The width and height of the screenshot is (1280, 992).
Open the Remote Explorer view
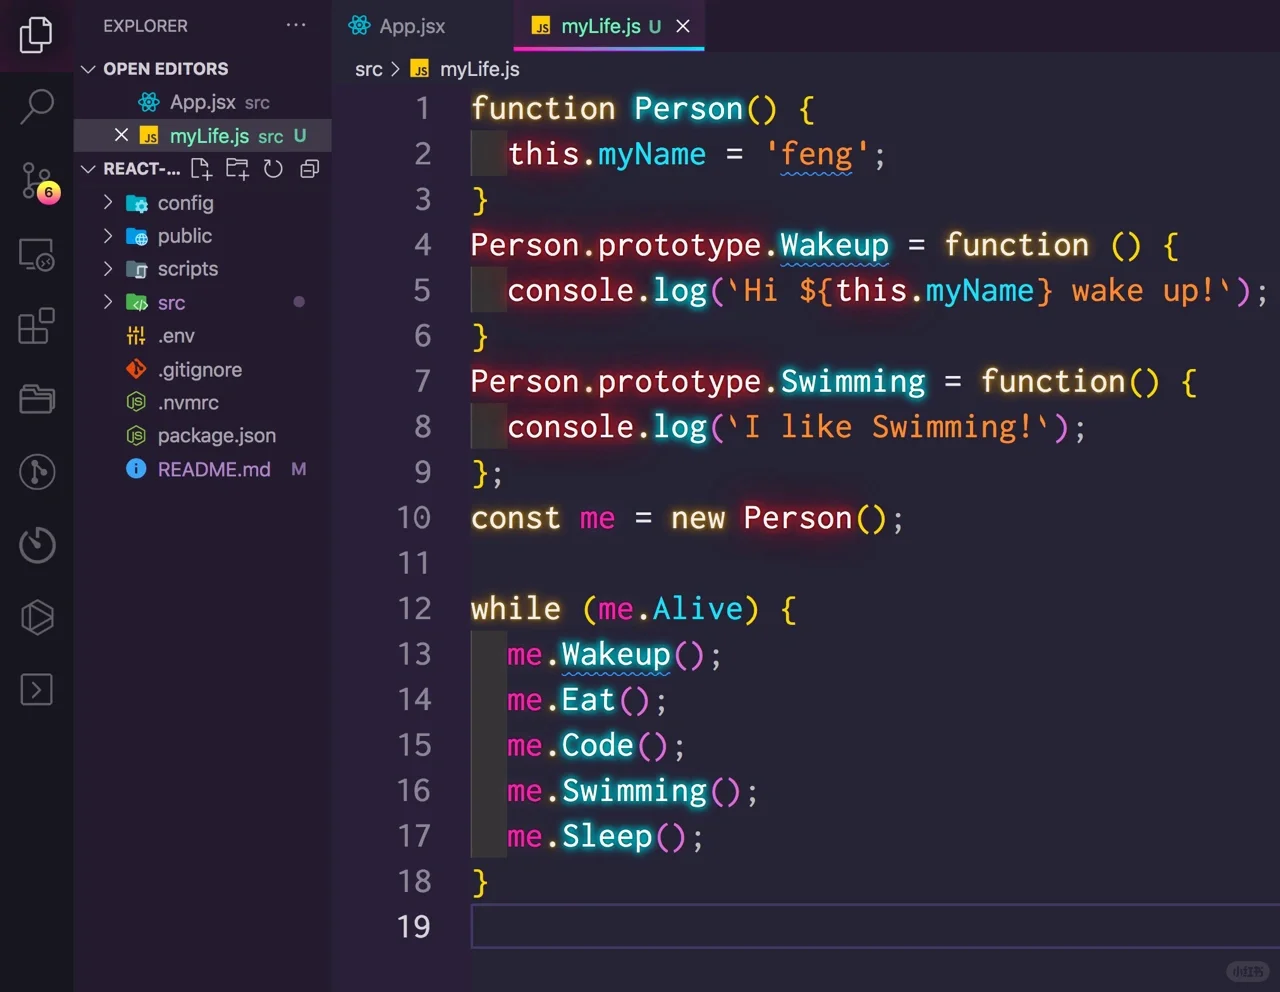[36, 255]
